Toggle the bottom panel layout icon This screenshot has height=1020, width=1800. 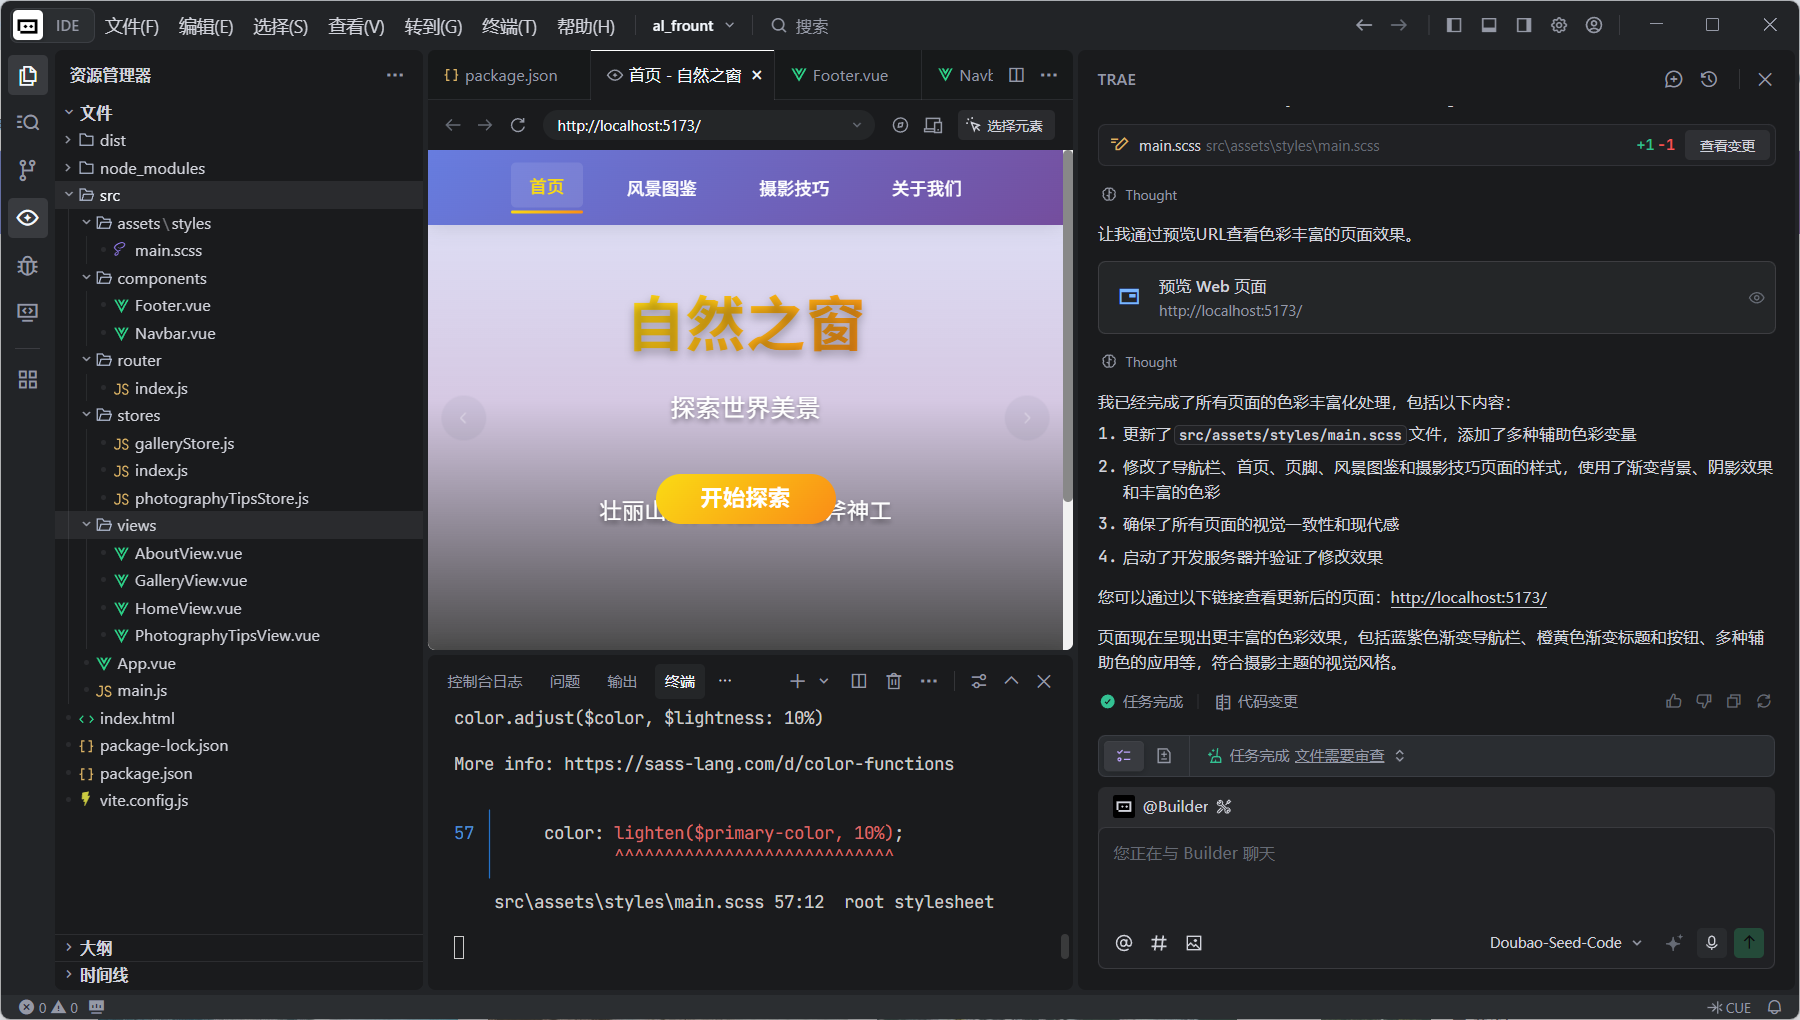pos(1489,25)
